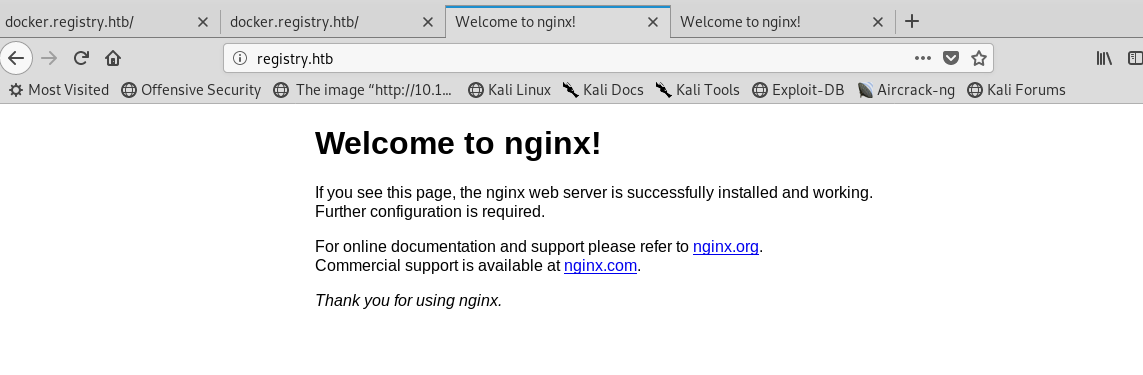Open the Most Visited bookmarks folder
The width and height of the screenshot is (1143, 375).
tap(58, 90)
